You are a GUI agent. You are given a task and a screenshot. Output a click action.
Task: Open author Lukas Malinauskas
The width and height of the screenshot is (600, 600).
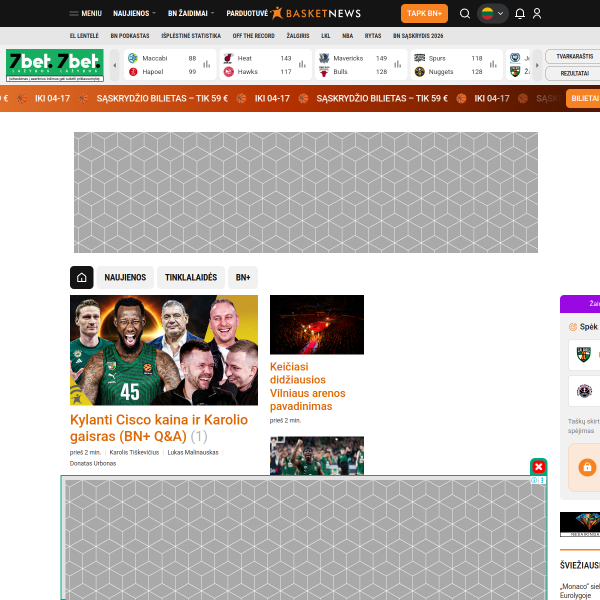193,453
